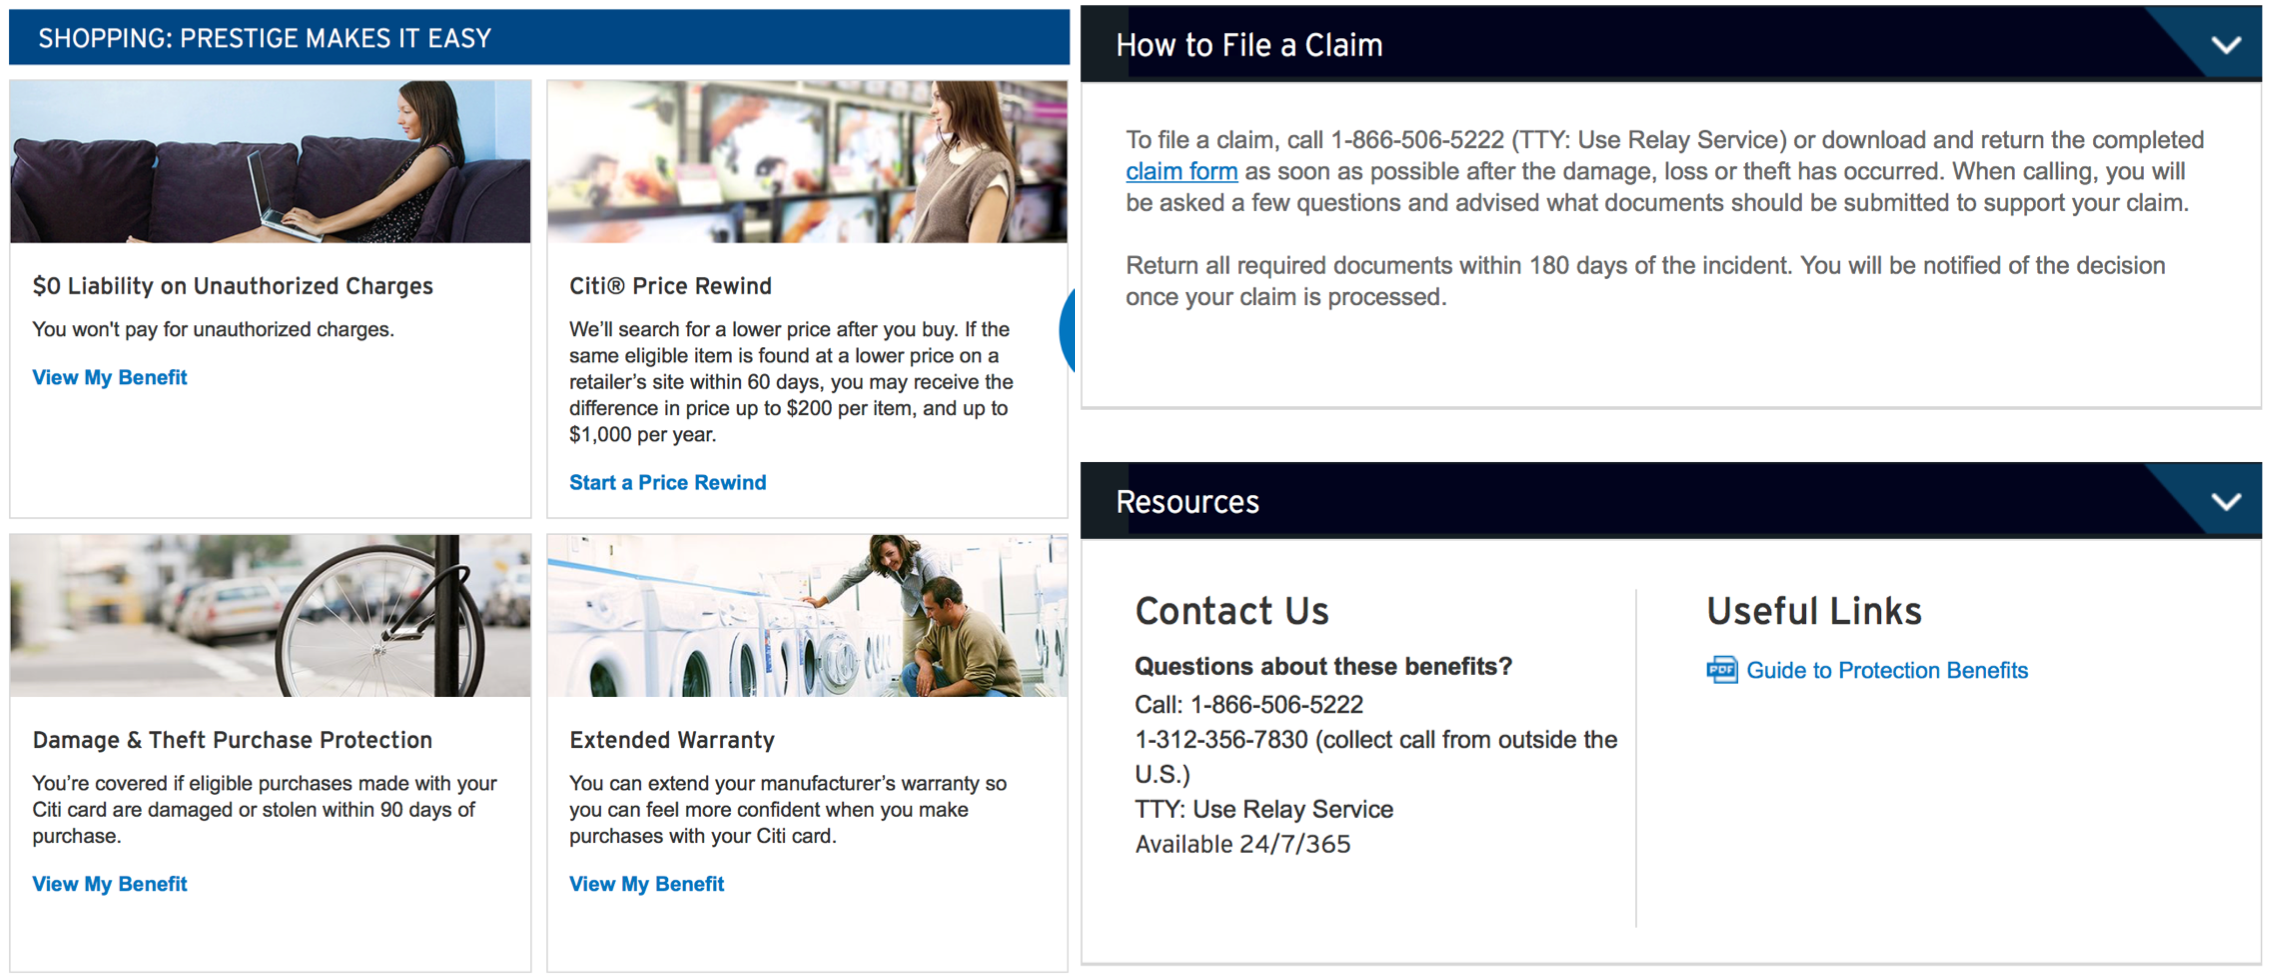Select the $0 Liability on Unauthorized Charges heading

233,286
